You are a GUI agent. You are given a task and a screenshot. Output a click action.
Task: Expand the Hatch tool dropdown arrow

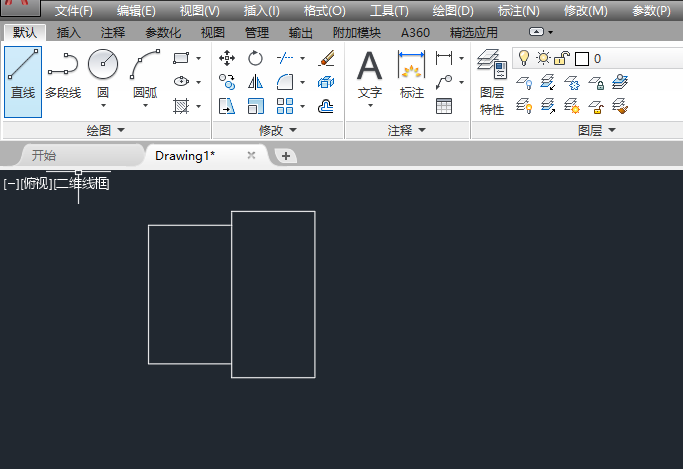(198, 106)
